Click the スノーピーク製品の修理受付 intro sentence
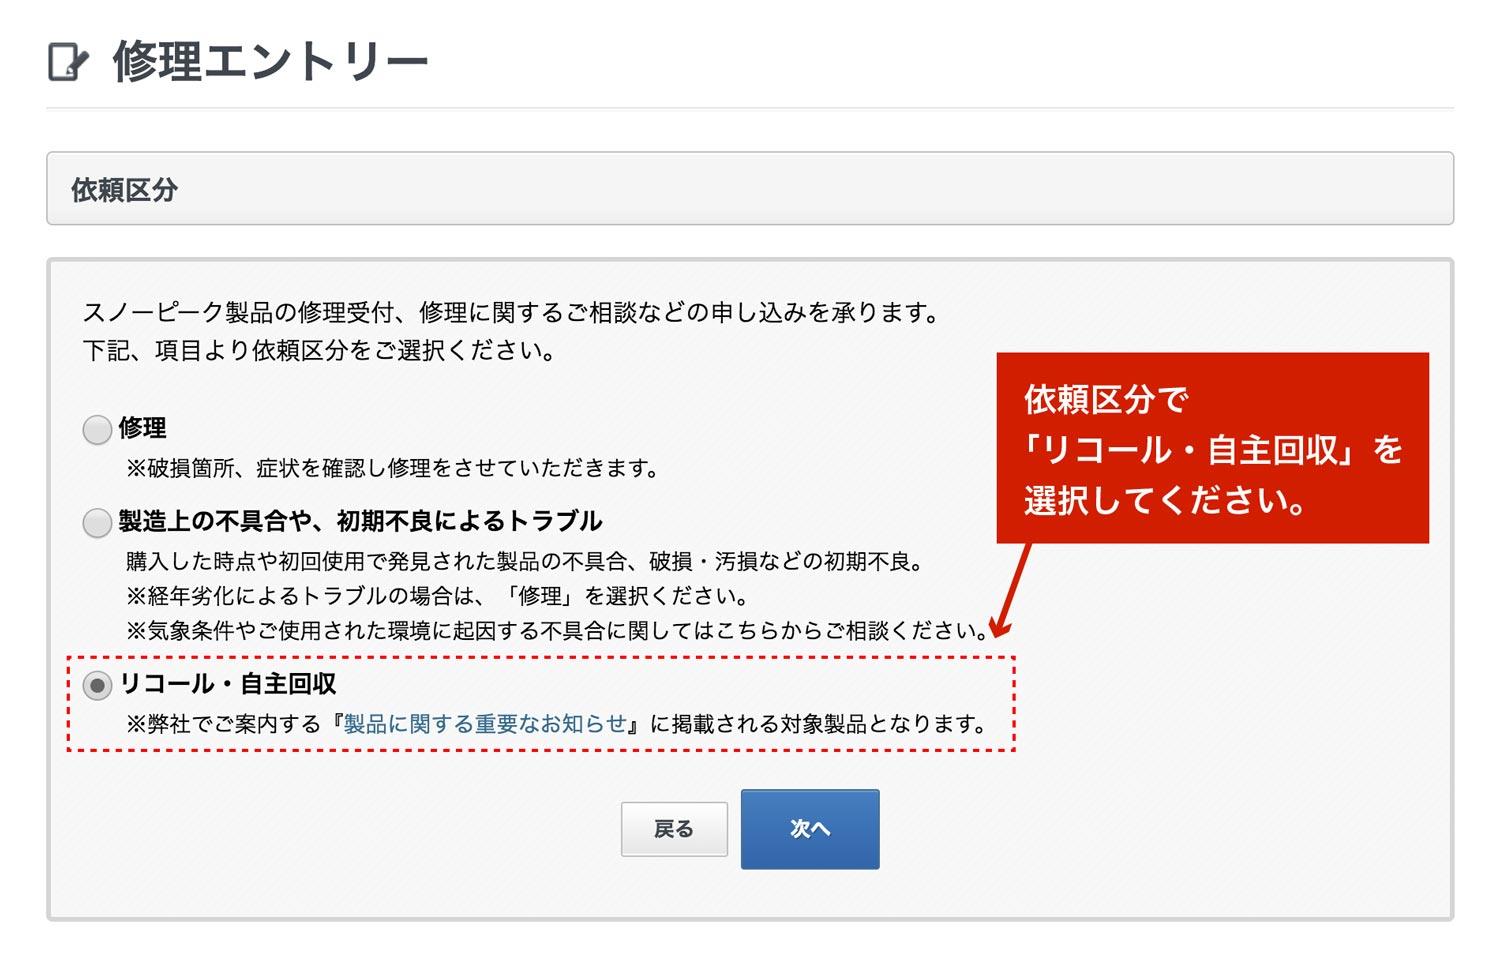1500x960 pixels. click(512, 313)
